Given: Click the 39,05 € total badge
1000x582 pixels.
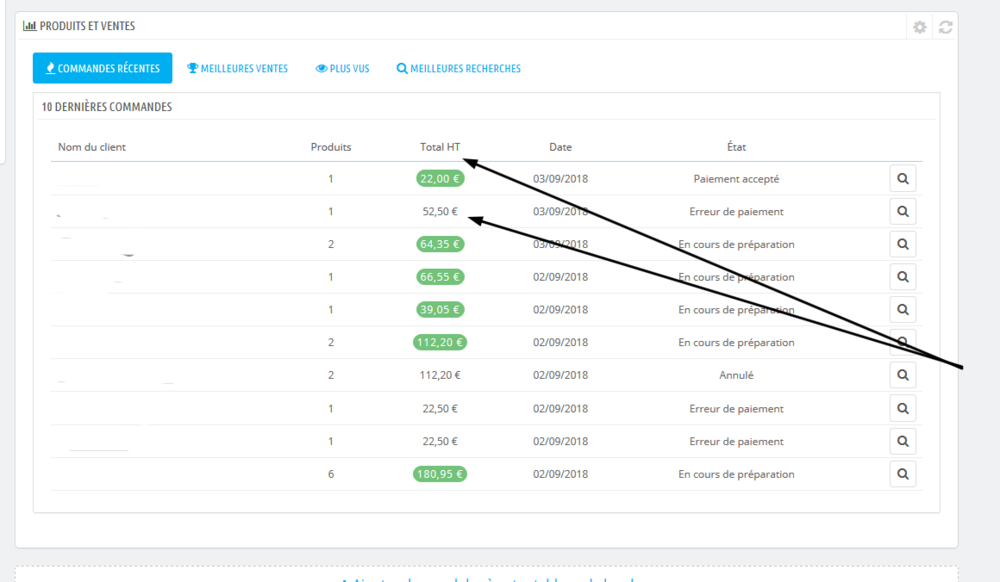Looking at the screenshot, I should click(x=440, y=310).
